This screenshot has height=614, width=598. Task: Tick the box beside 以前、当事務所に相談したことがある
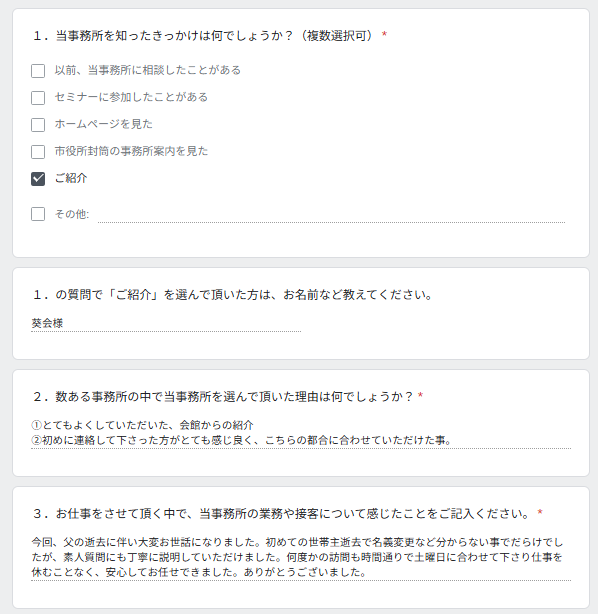click(x=38, y=71)
